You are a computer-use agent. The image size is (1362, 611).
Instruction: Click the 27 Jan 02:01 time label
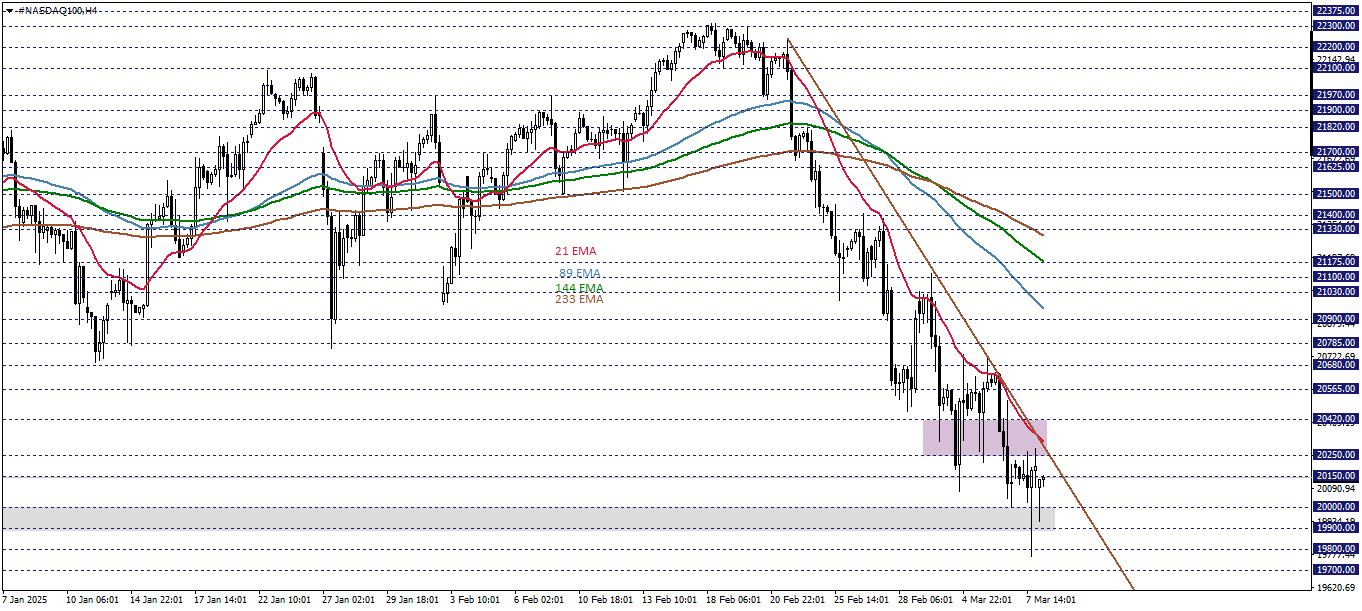coord(349,600)
